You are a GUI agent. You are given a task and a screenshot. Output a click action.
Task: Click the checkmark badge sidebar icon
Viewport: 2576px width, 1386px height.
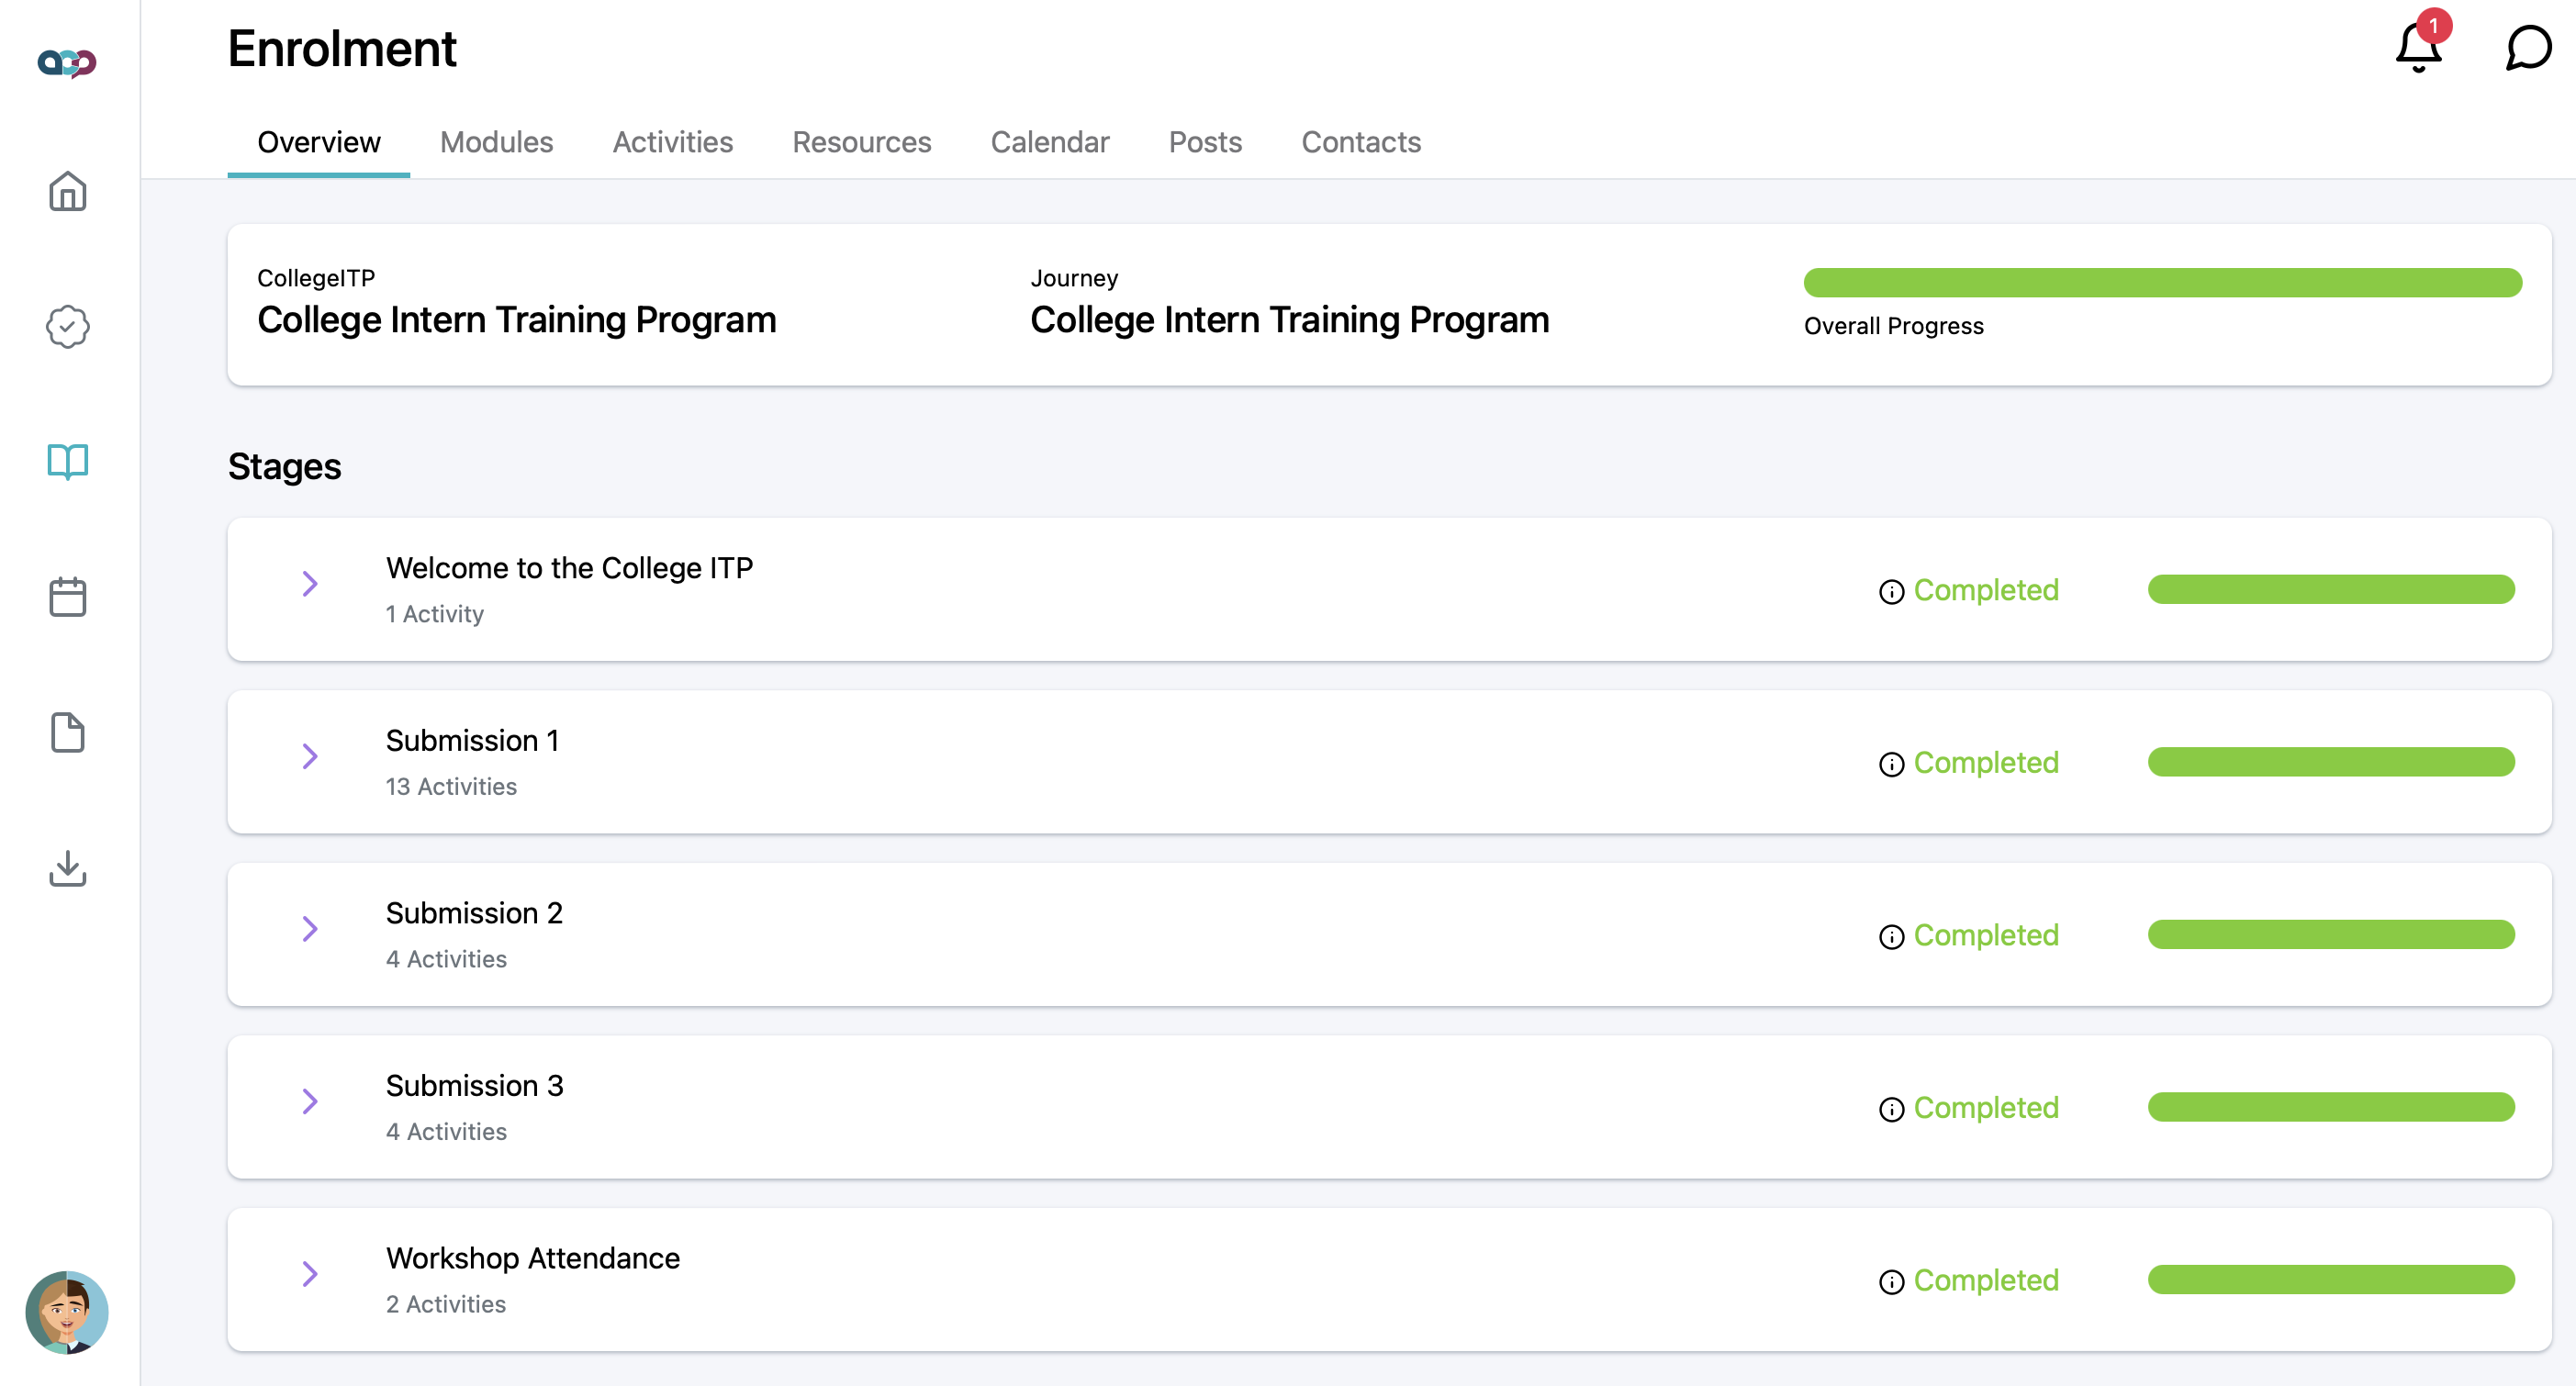click(67, 326)
